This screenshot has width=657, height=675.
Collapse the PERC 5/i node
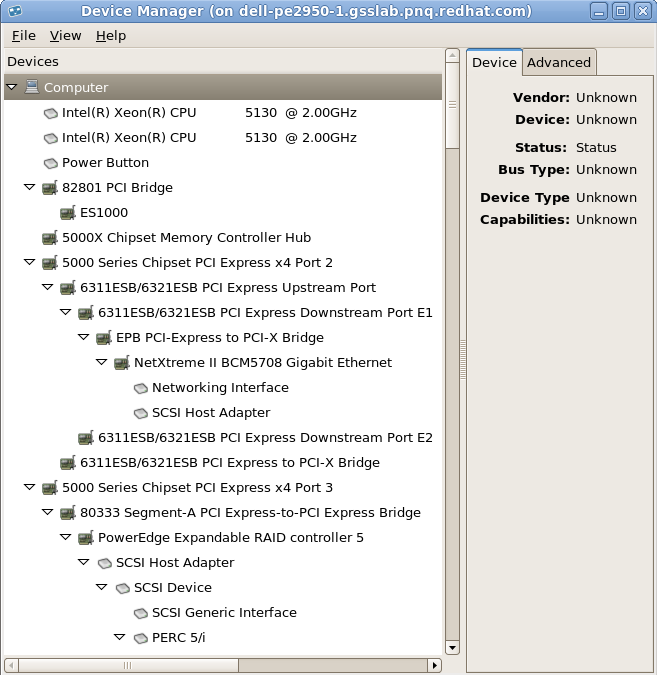tap(120, 637)
